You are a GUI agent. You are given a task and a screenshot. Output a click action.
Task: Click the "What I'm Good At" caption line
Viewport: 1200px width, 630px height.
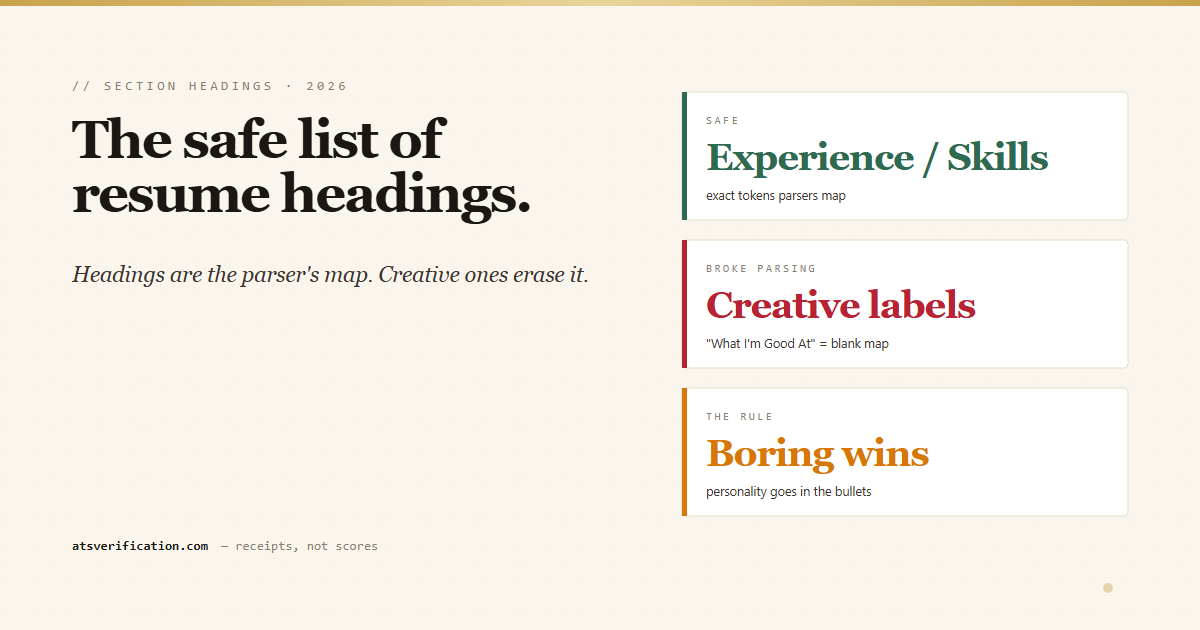(x=797, y=344)
